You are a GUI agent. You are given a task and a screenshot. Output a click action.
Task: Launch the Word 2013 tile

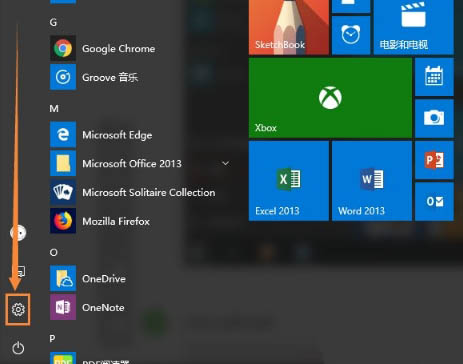tap(372, 181)
